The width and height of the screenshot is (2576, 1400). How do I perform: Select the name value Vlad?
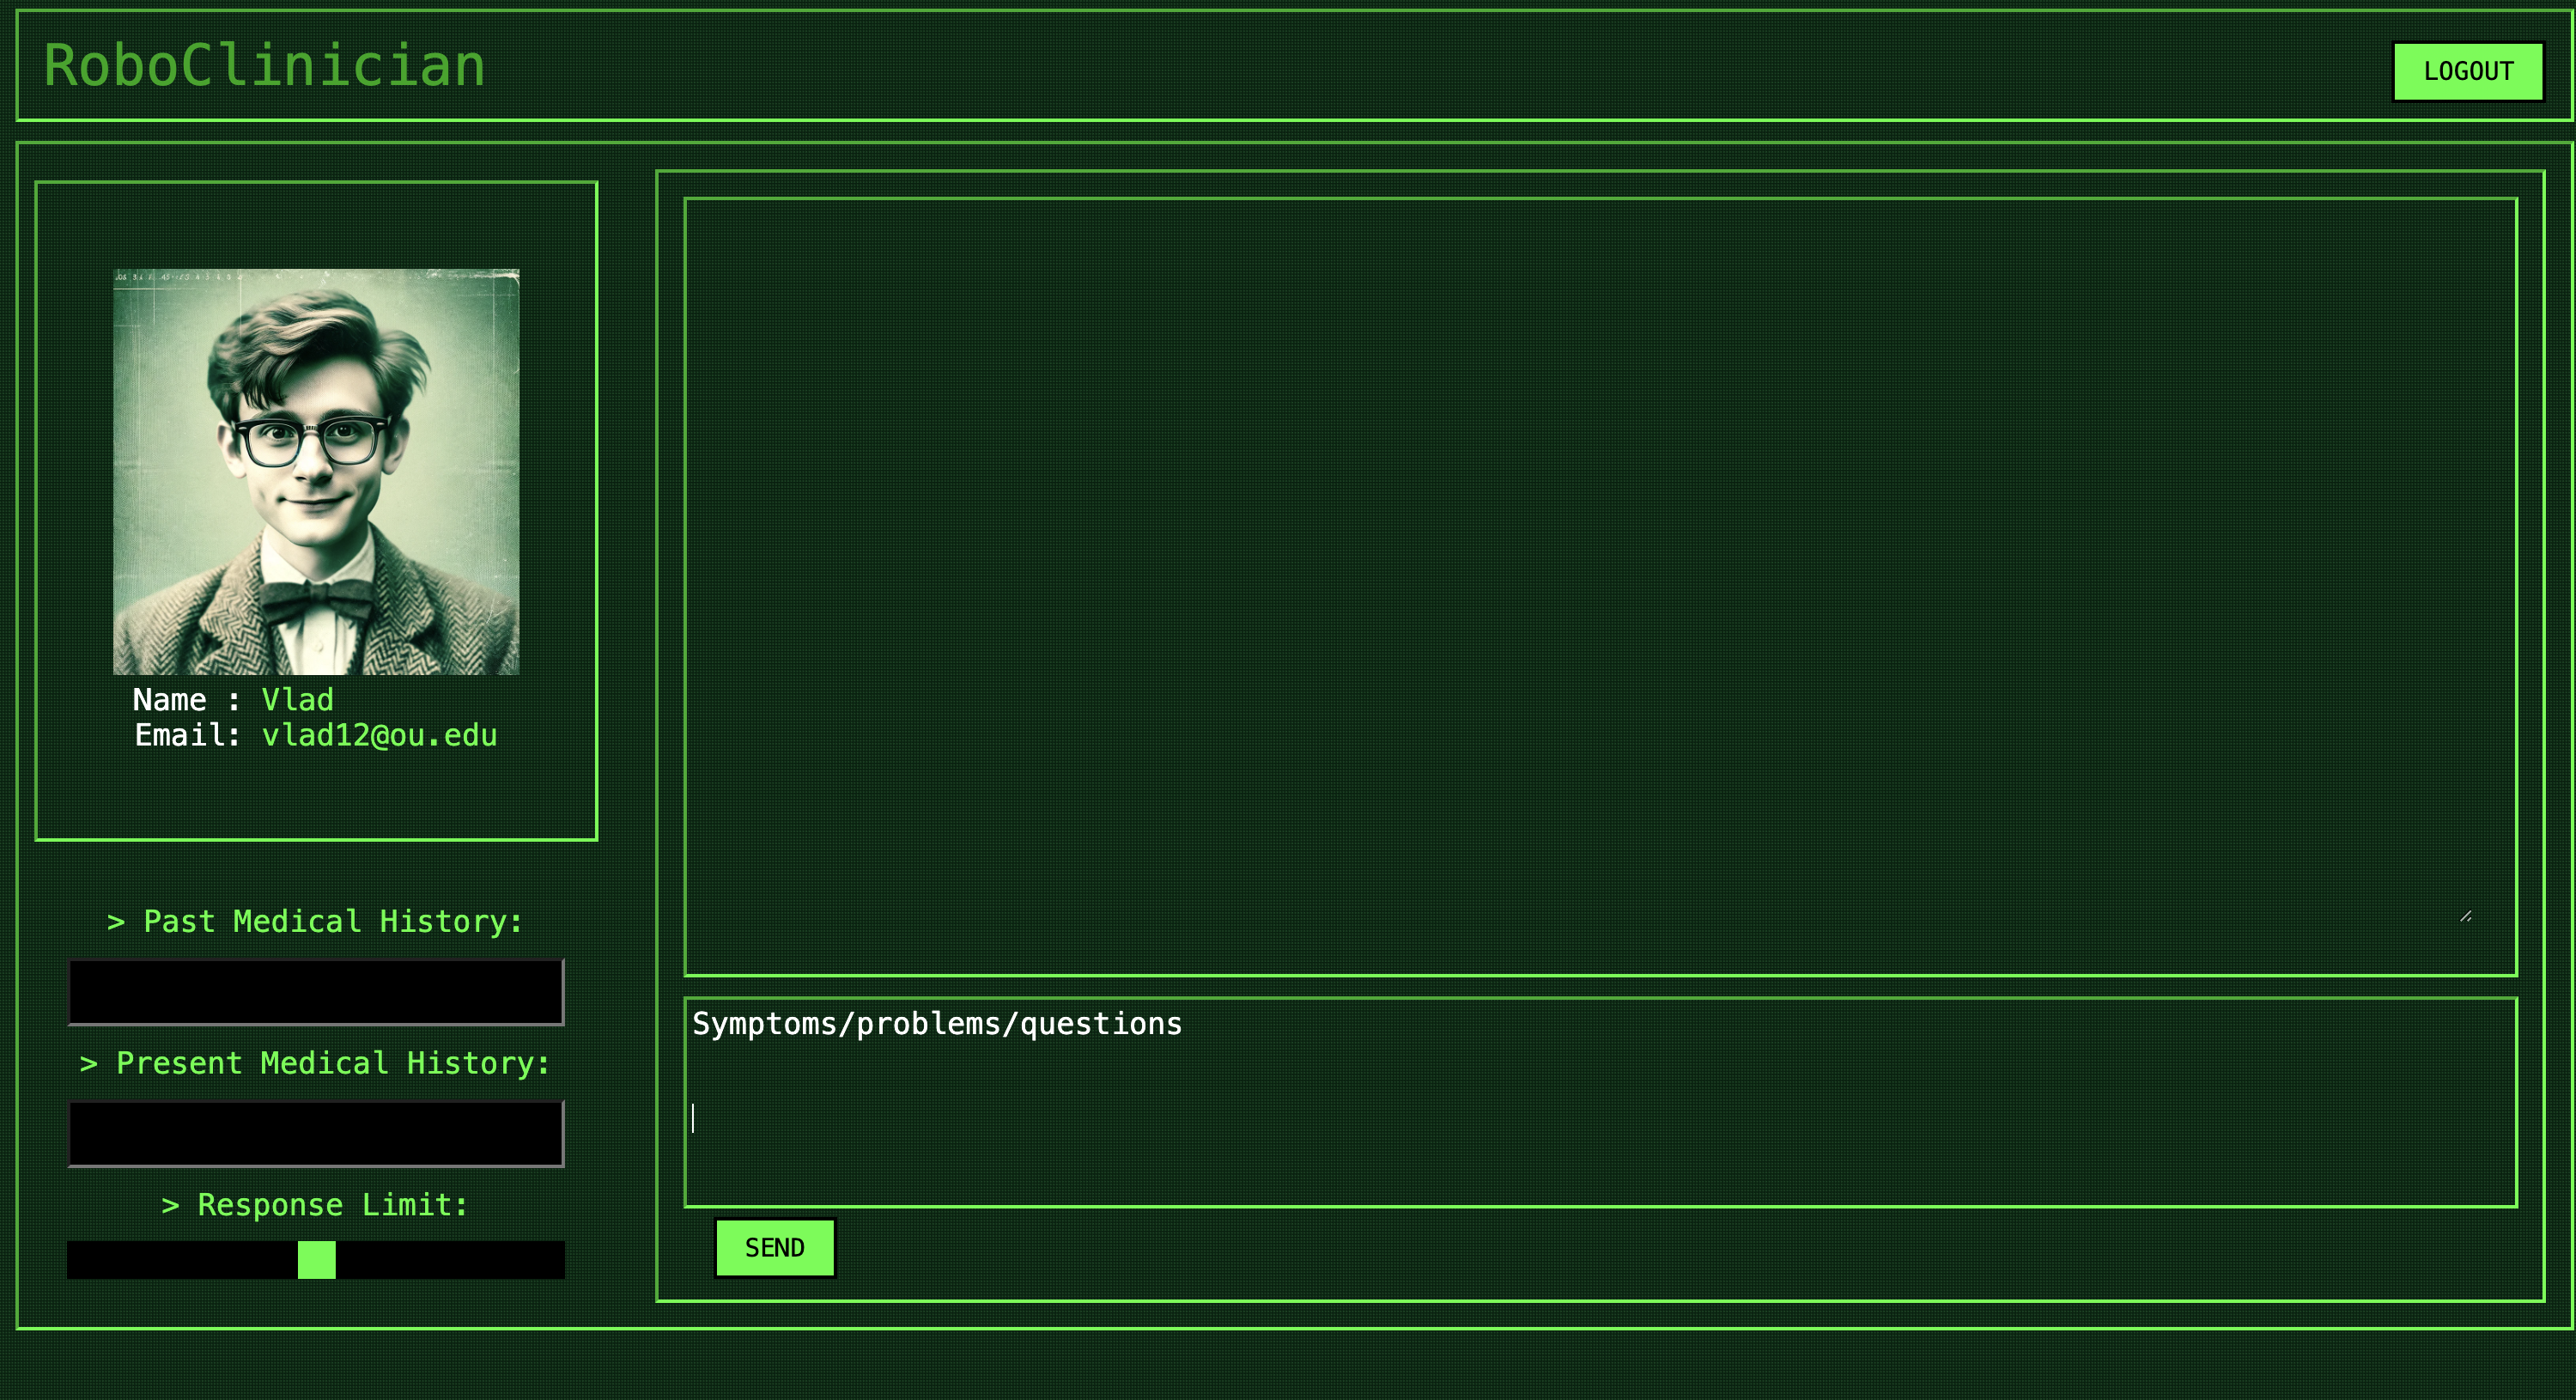[x=297, y=699]
